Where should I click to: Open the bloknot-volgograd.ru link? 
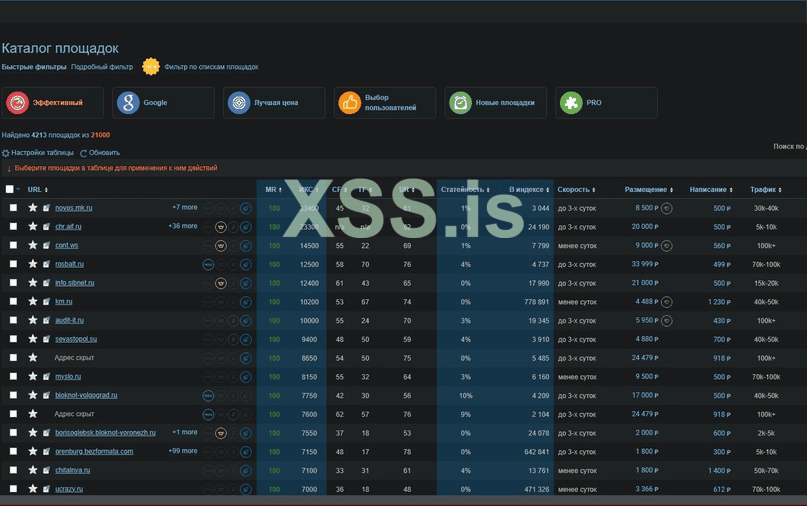tap(86, 395)
